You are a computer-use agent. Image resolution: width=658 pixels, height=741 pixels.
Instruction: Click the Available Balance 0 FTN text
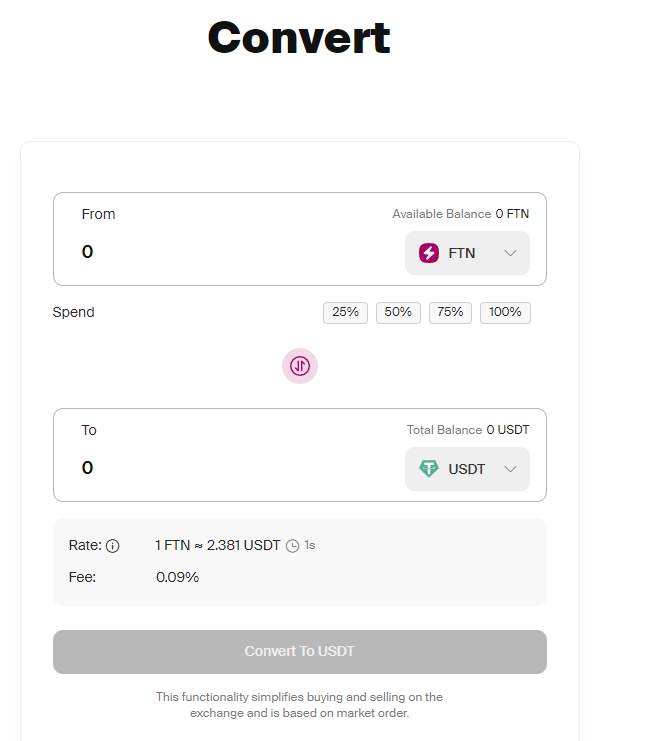[x=460, y=214]
